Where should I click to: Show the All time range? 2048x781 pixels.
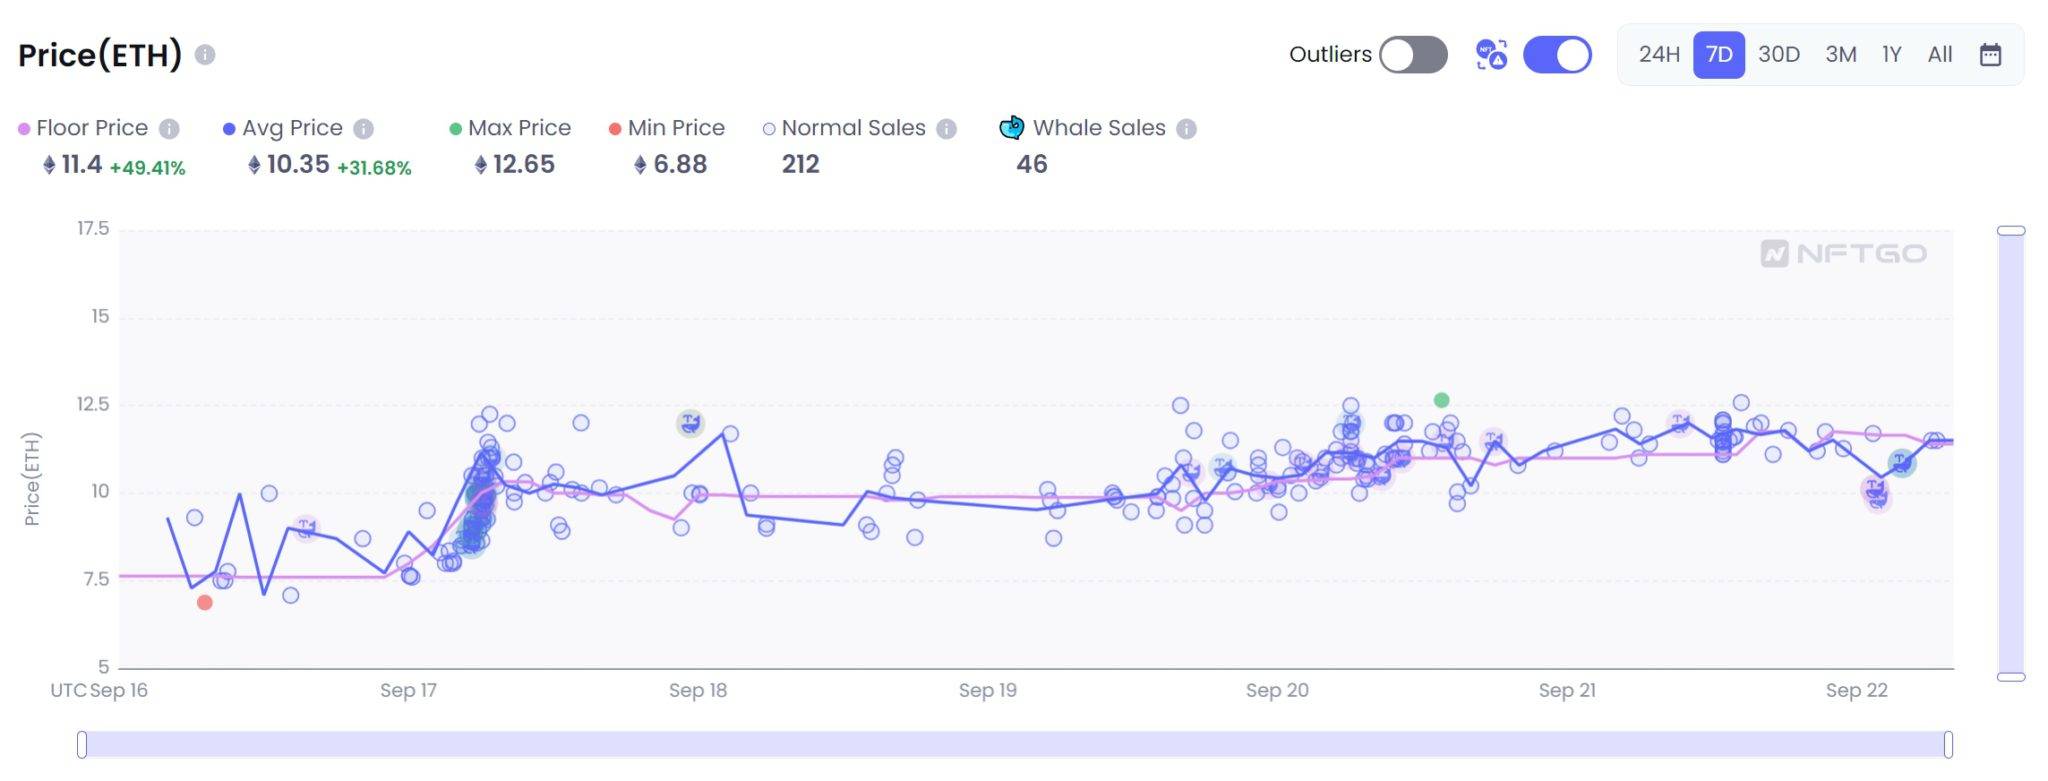click(x=1940, y=55)
